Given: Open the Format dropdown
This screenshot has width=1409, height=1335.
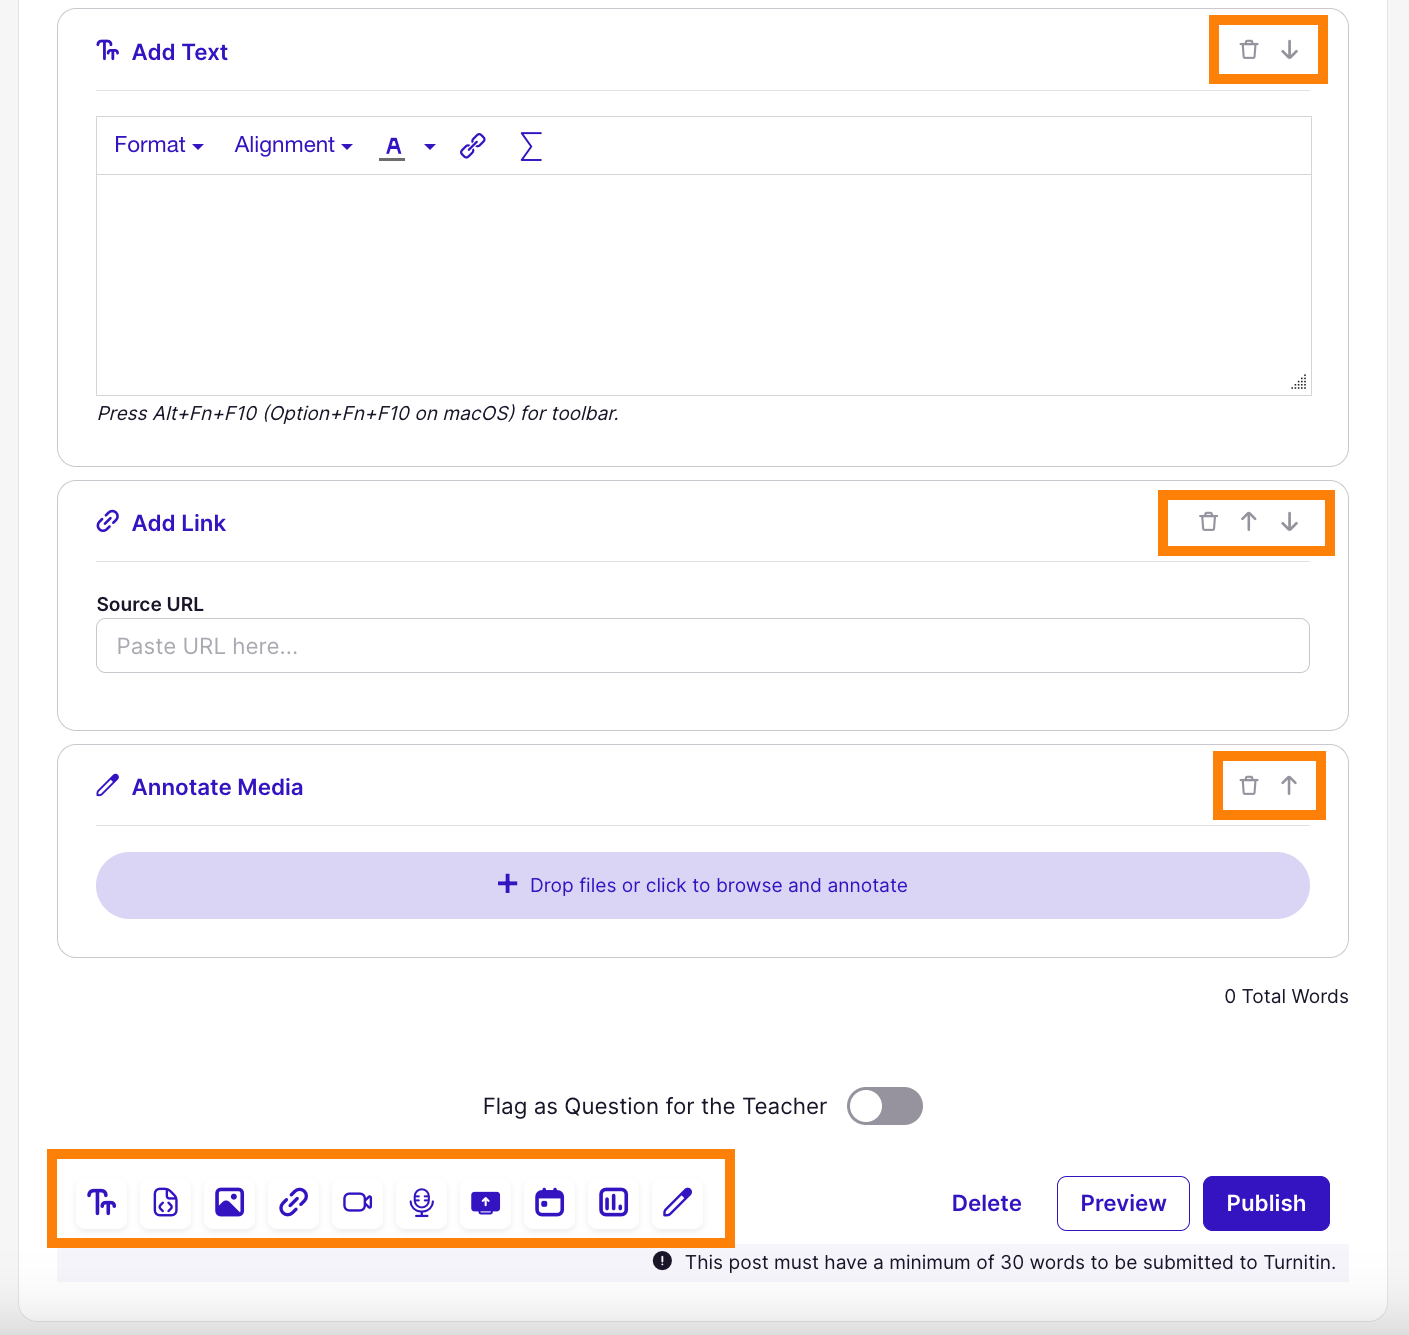Looking at the screenshot, I should point(159,145).
